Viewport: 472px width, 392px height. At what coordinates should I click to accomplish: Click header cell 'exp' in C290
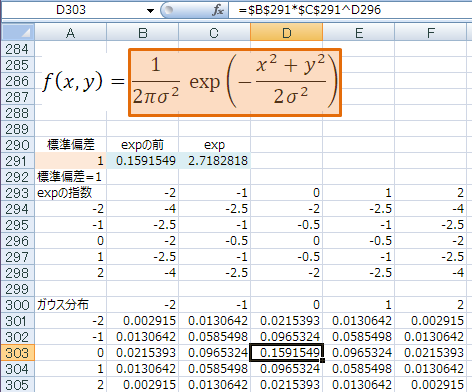point(214,145)
